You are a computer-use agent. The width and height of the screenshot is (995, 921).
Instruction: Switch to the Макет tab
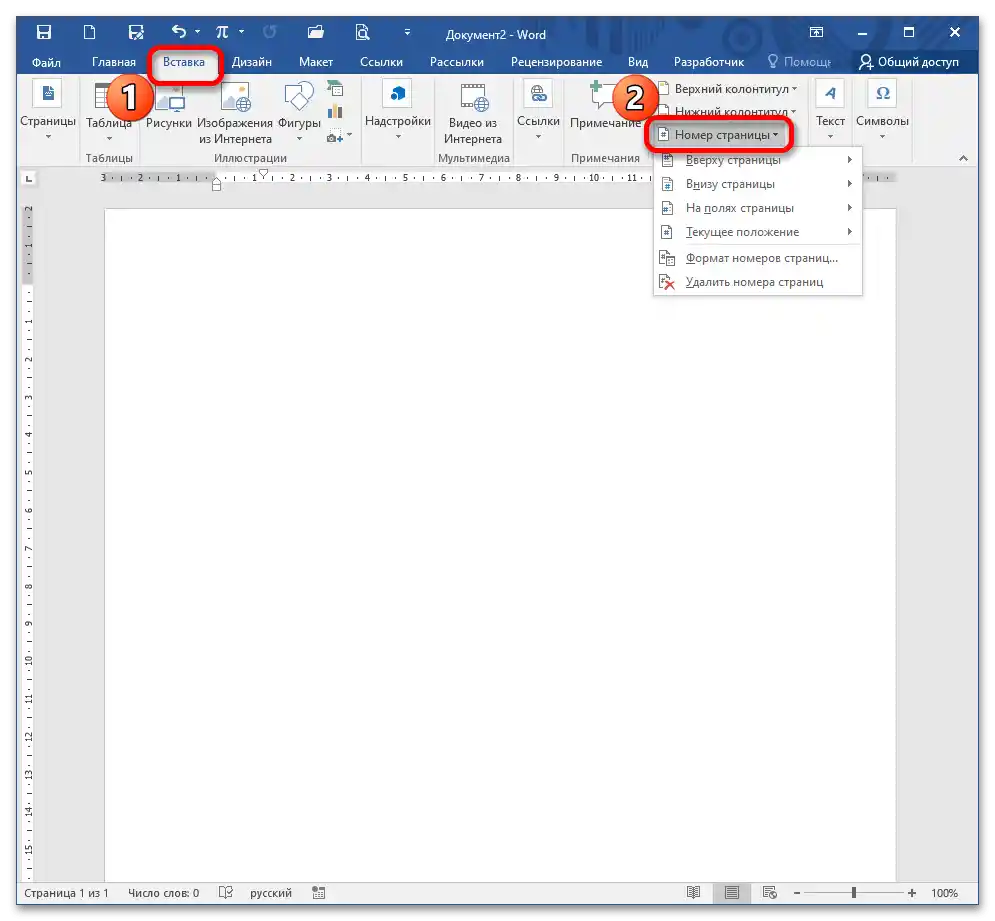(x=316, y=62)
